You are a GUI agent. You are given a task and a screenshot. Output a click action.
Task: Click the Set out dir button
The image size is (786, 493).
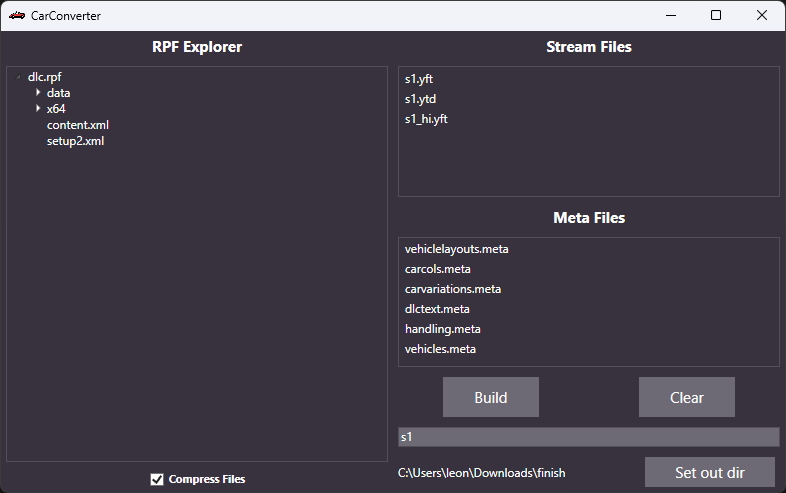click(710, 472)
